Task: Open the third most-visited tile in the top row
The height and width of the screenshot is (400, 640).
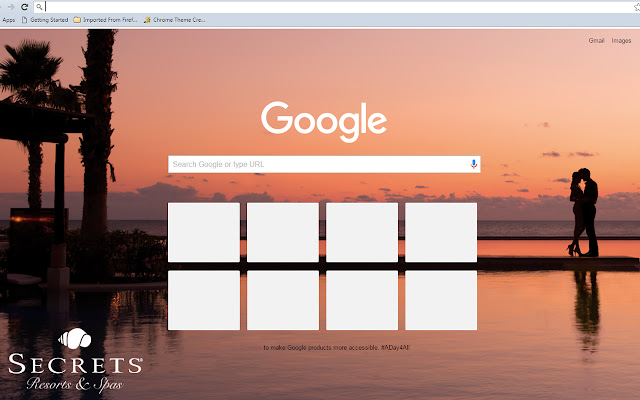Action: coord(362,233)
